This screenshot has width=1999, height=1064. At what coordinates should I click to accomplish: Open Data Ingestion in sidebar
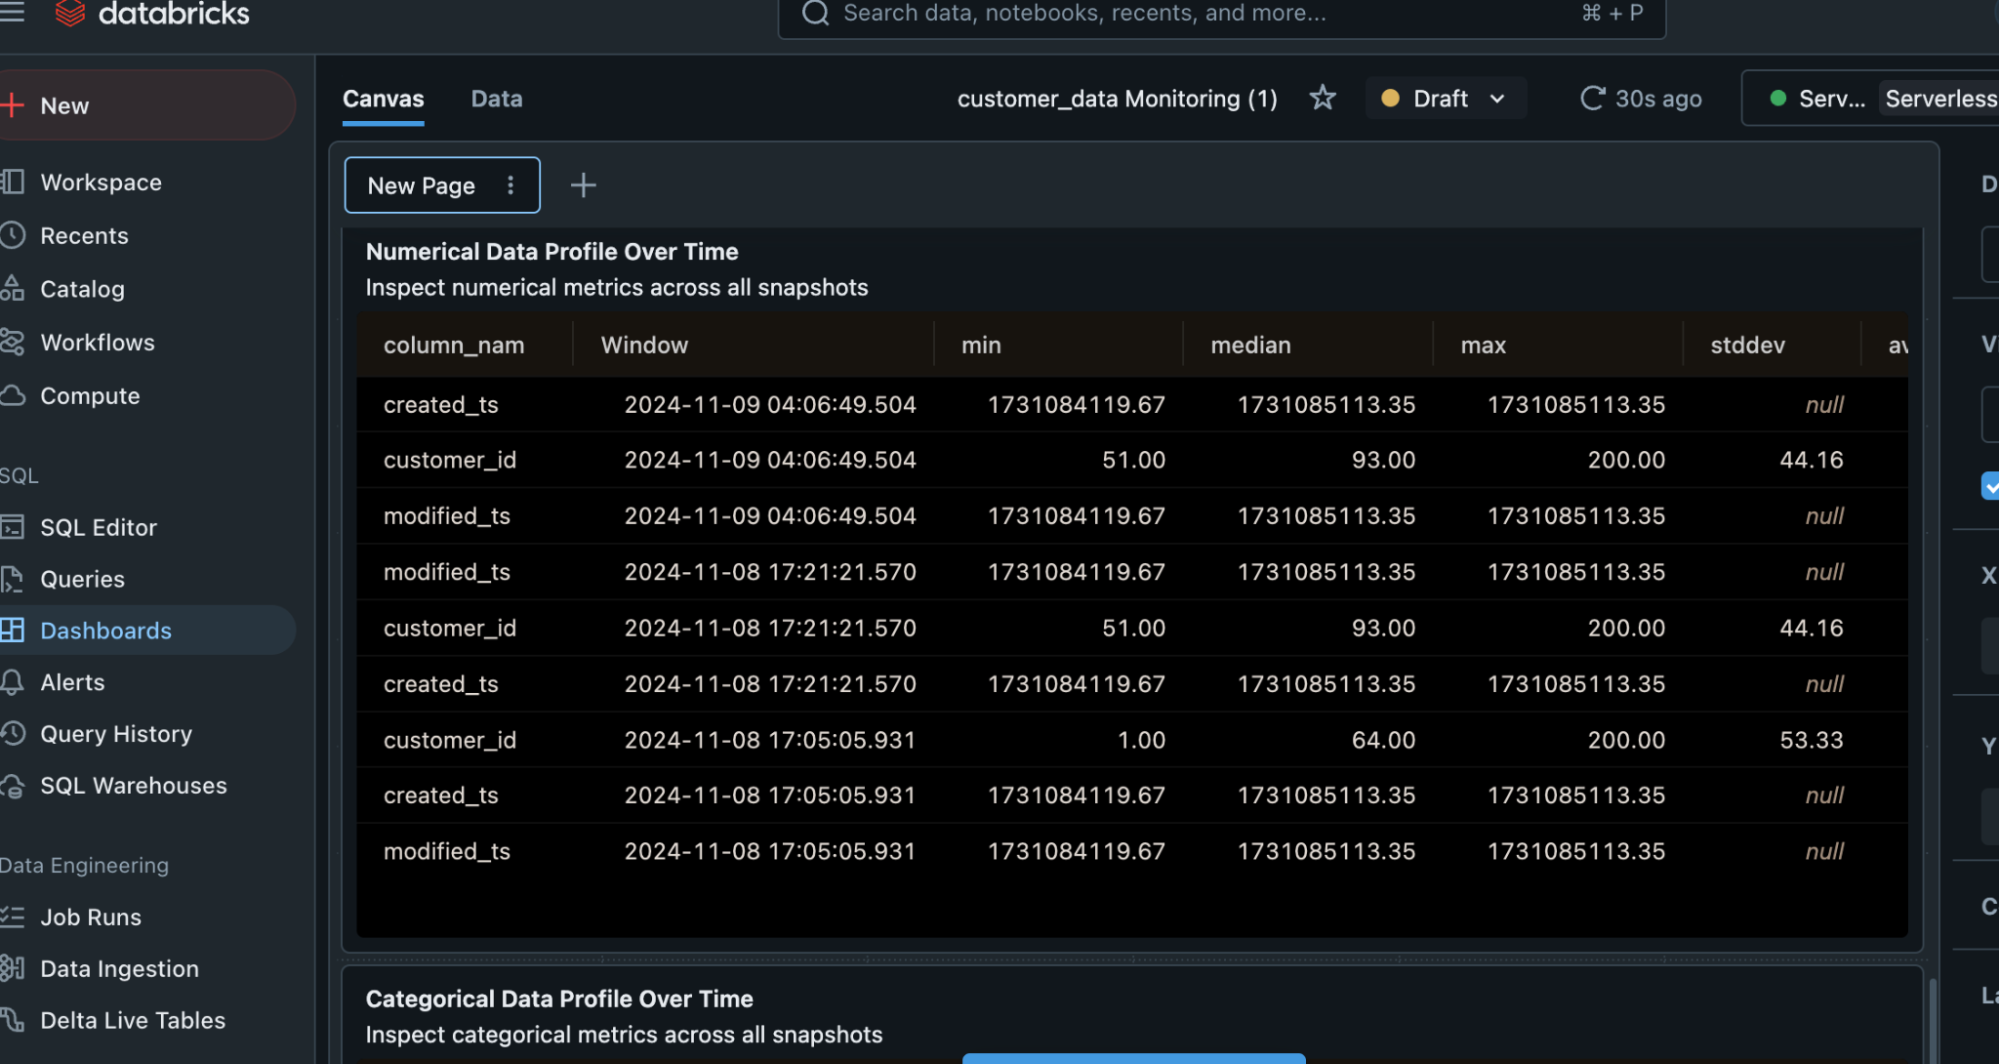pos(119,969)
